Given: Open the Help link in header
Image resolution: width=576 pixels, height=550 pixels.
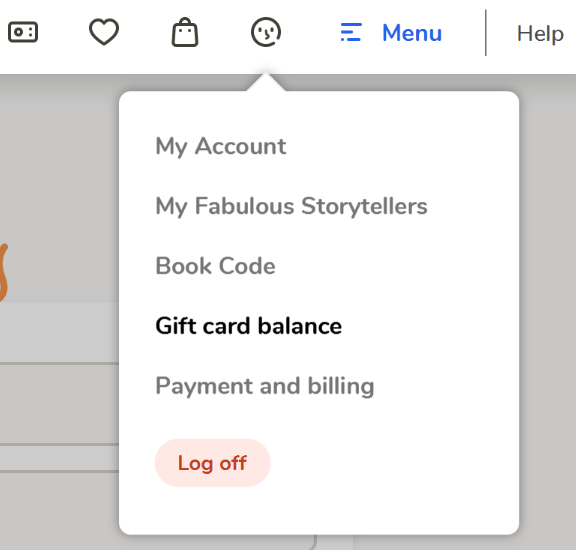Looking at the screenshot, I should click(x=540, y=34).
